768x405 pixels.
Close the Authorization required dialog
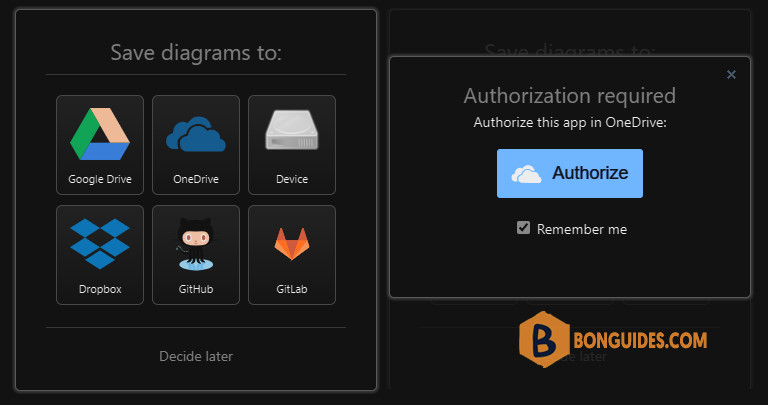pyautogui.click(x=731, y=74)
